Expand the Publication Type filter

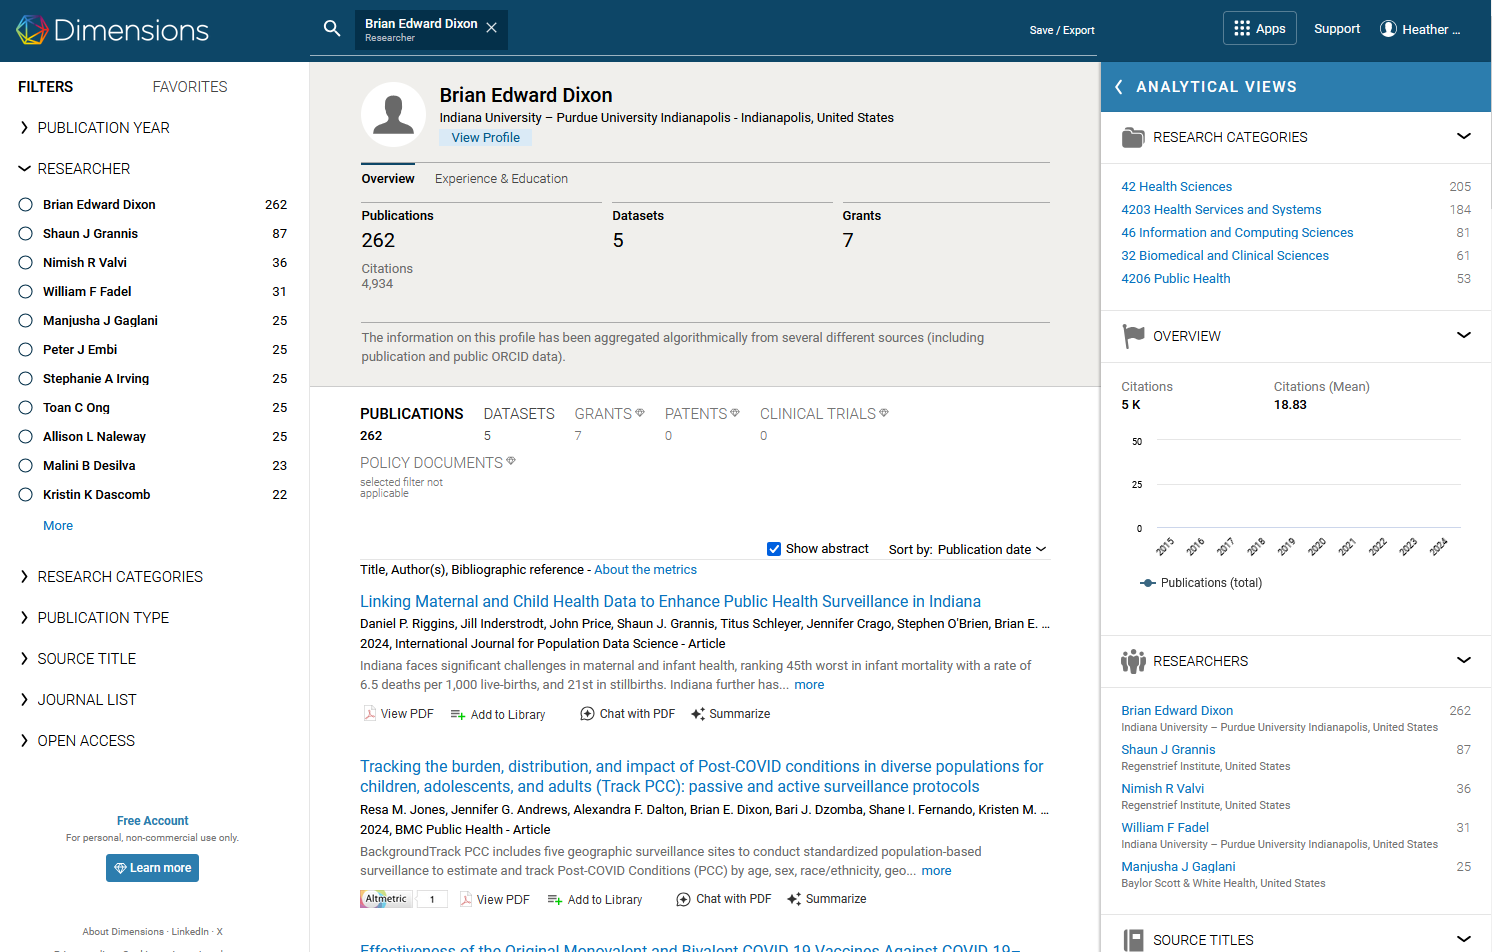[94, 618]
